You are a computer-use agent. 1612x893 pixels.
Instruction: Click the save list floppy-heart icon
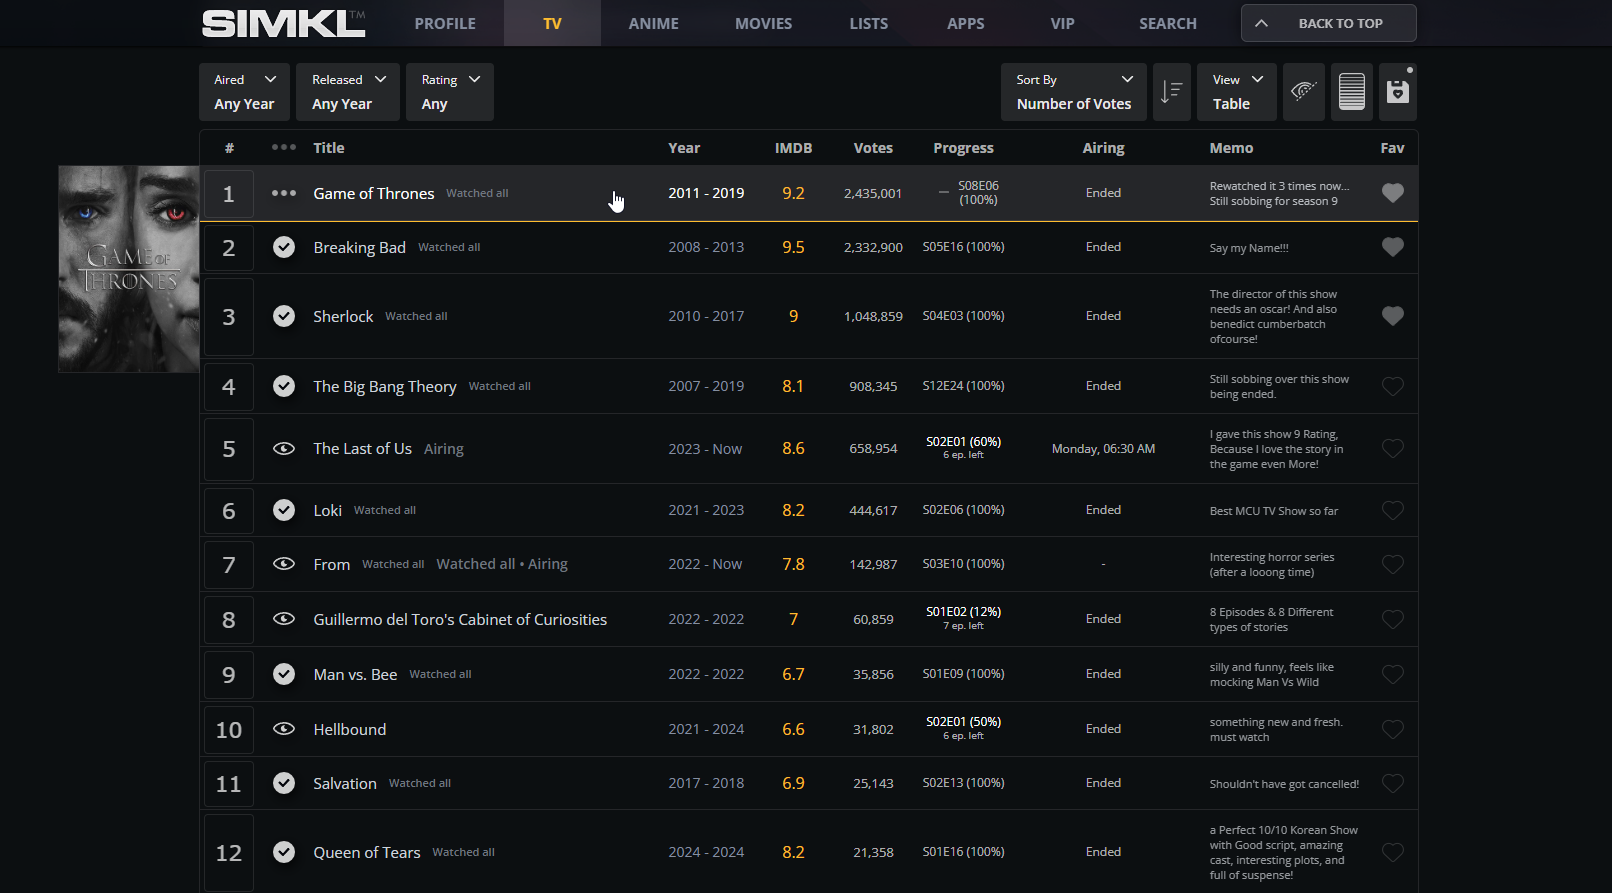[x=1397, y=92]
